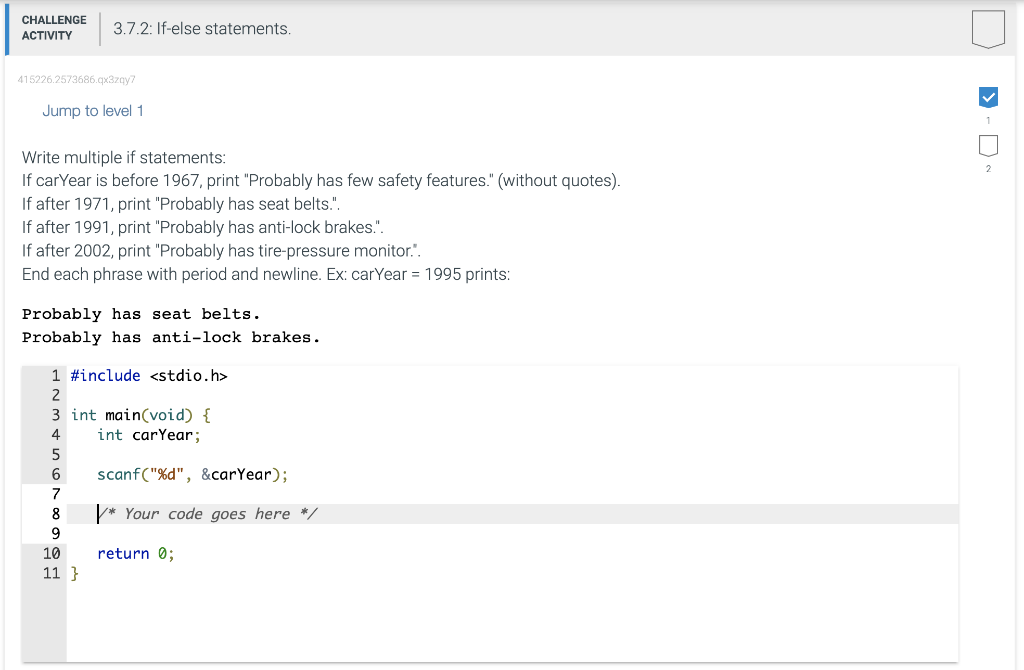Click the Jump to level 1 link

point(93,111)
